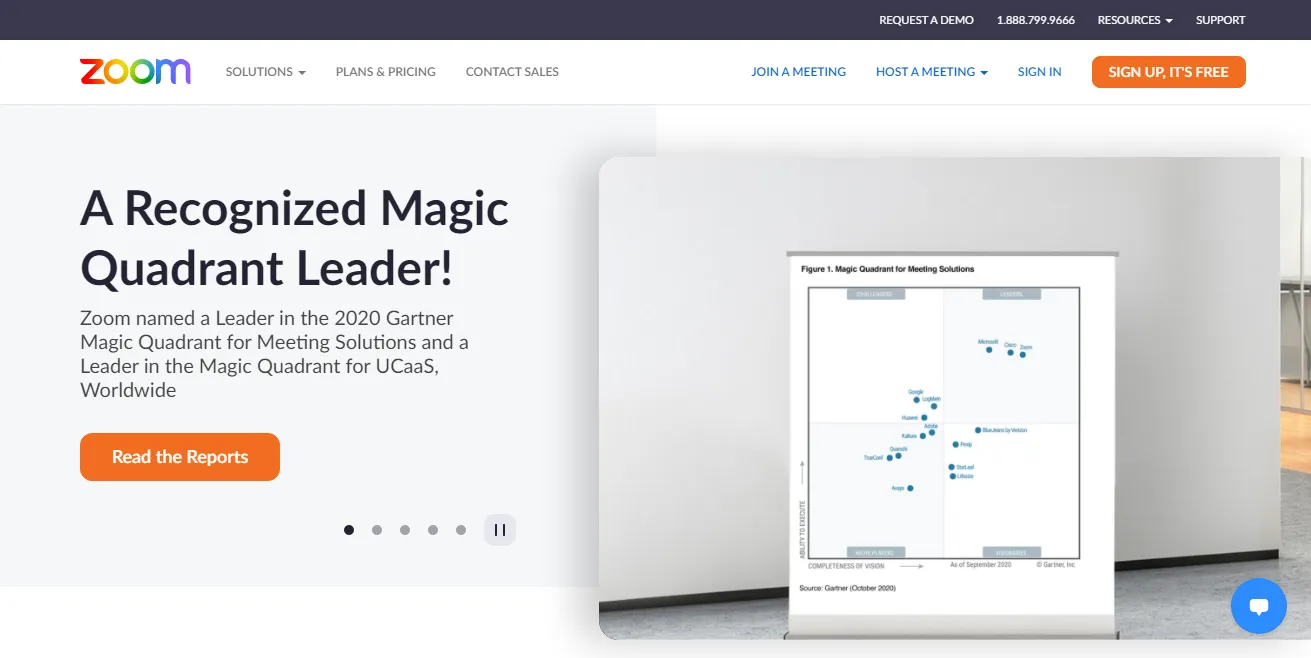The height and width of the screenshot is (658, 1311).
Task: Expand the Solutions dropdown menu
Action: (x=266, y=72)
